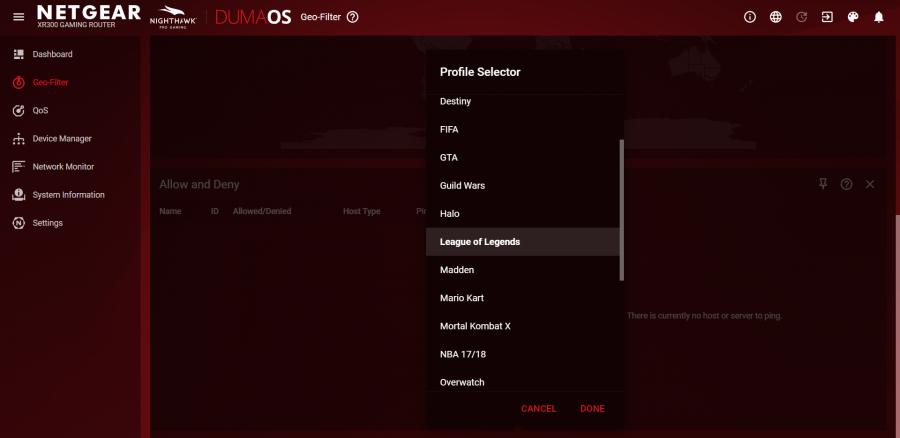Choose the FIFA profile
Screen dimensions: 900x438
(x=523, y=130)
